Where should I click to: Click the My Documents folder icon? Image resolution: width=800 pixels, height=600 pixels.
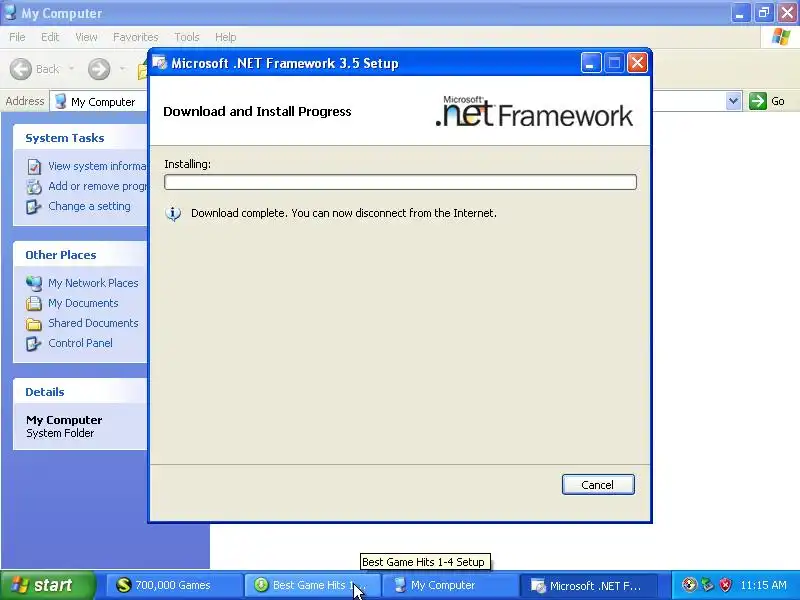coord(34,304)
